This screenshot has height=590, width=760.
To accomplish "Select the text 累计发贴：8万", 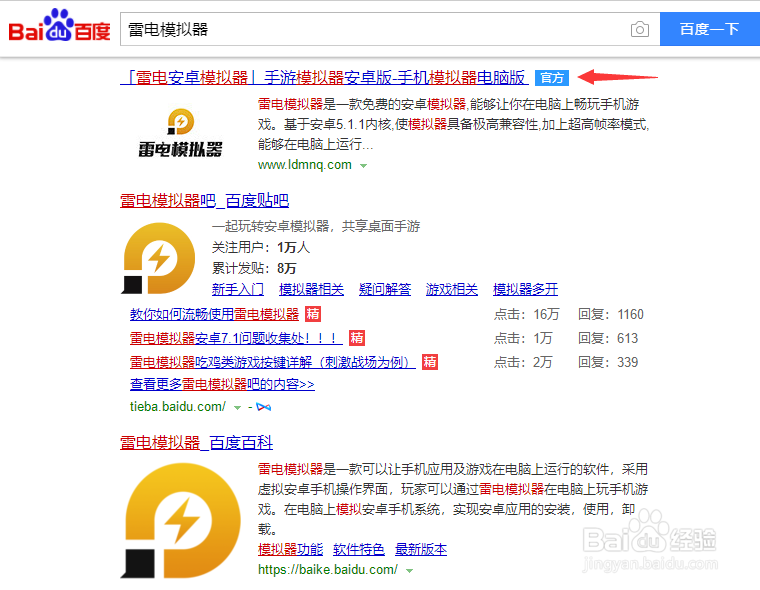I will pos(254,268).
